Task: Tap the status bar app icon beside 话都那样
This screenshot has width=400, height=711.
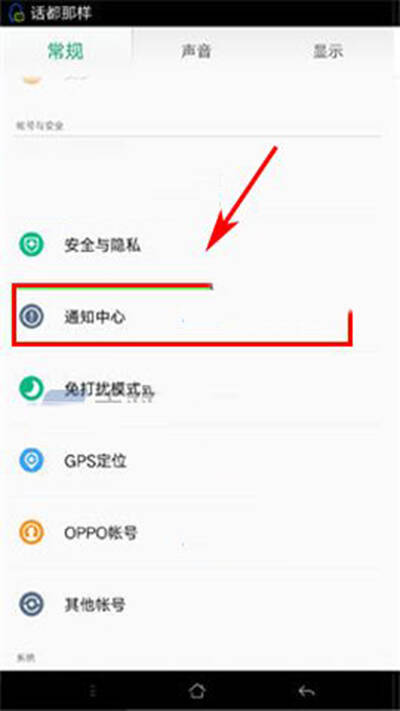Action: tap(16, 13)
